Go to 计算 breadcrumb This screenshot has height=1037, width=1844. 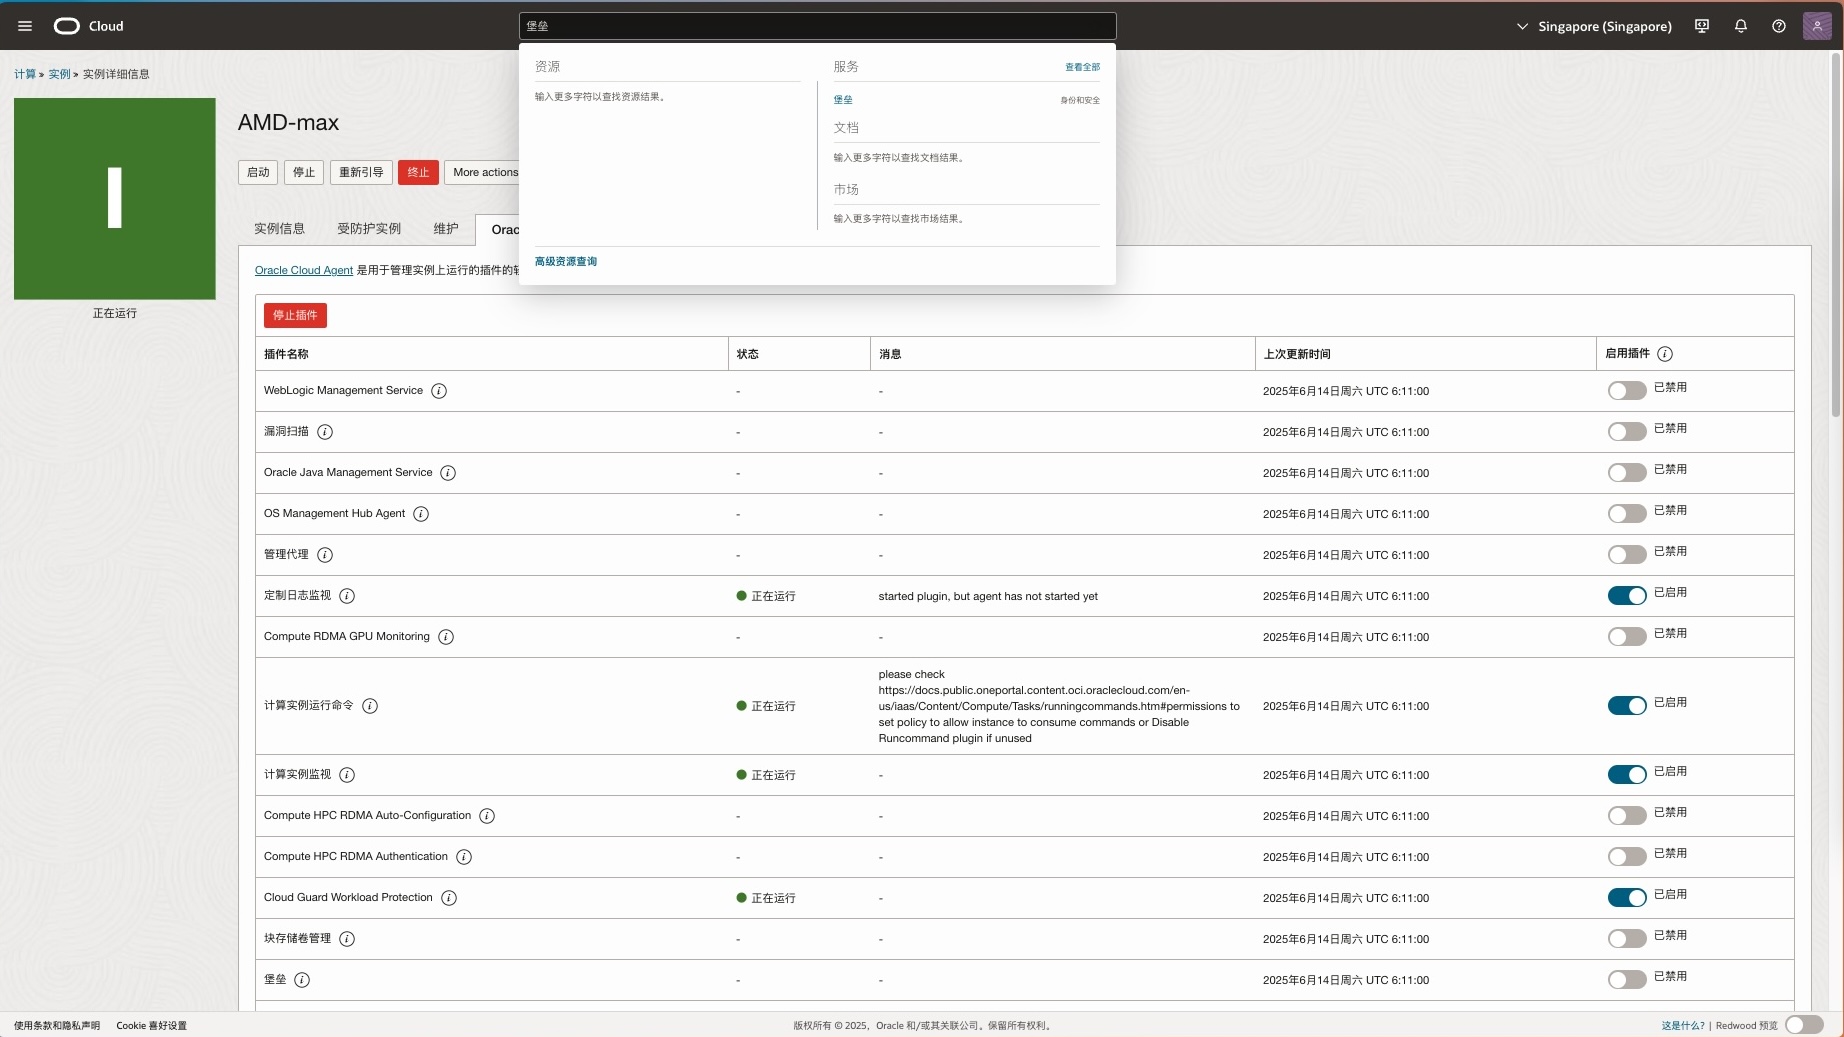(x=25, y=74)
